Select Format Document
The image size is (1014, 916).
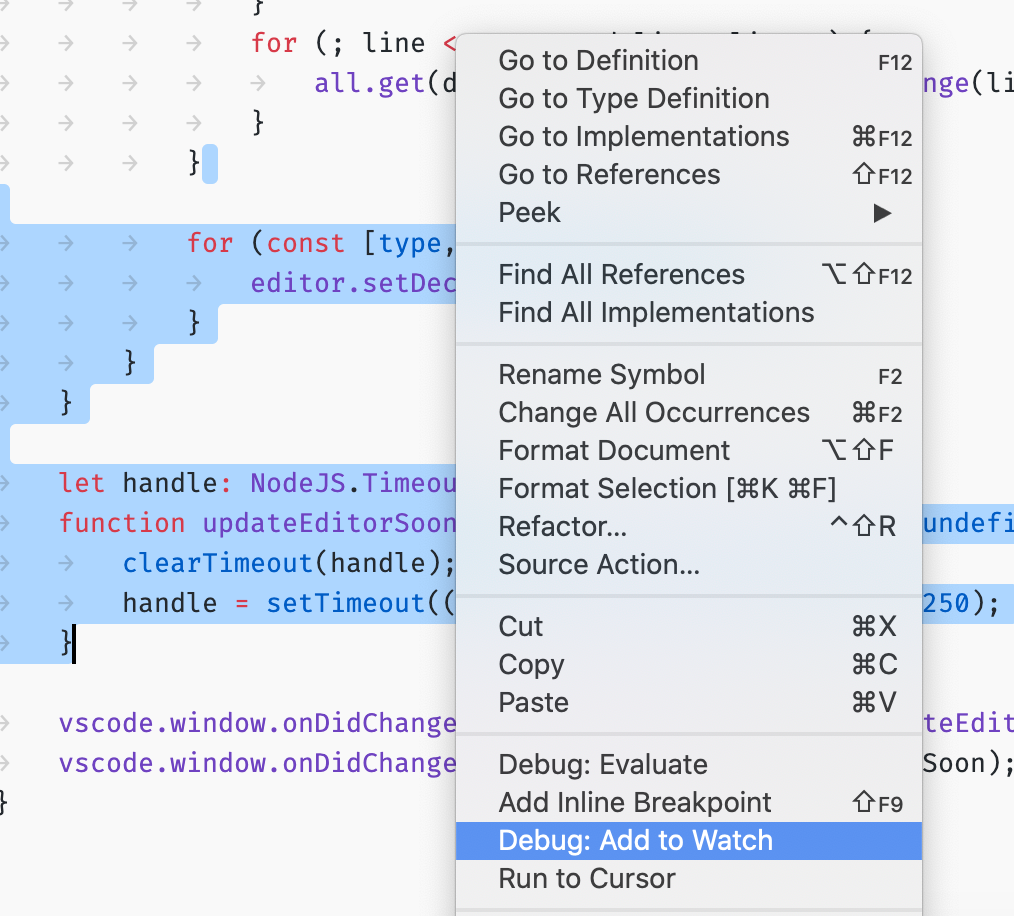coord(614,450)
